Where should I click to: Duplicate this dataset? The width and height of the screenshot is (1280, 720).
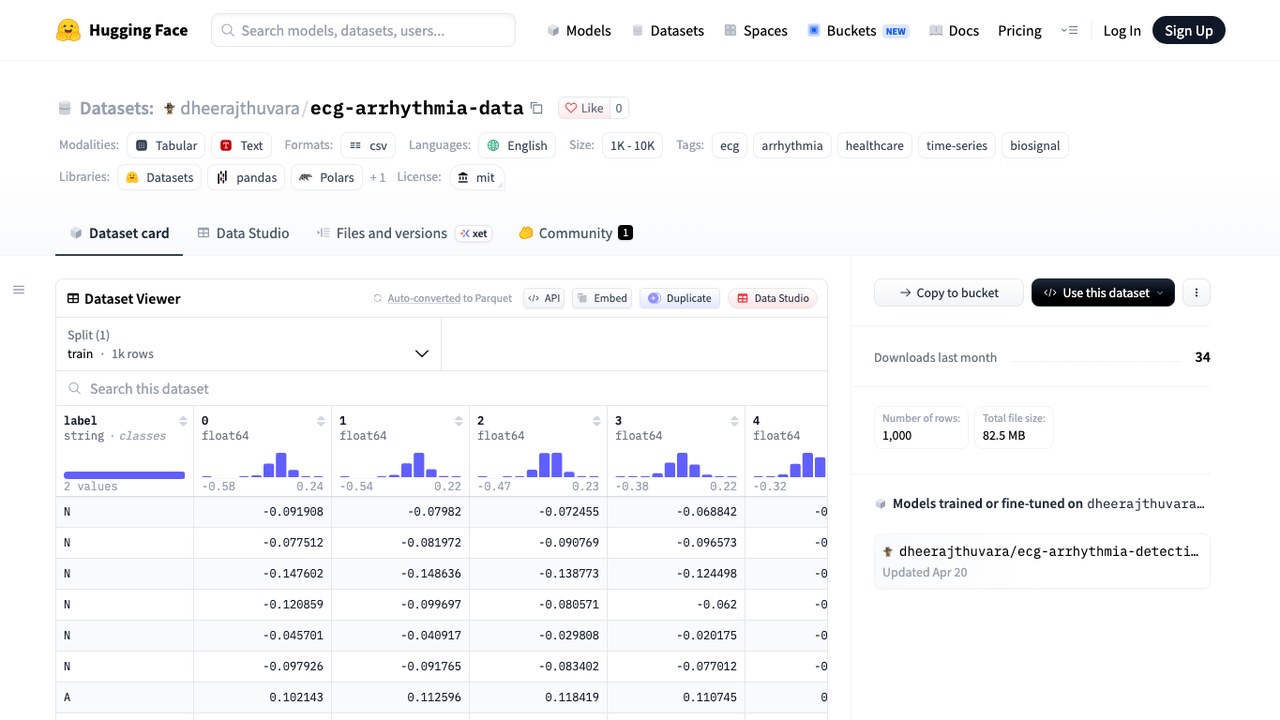point(680,298)
